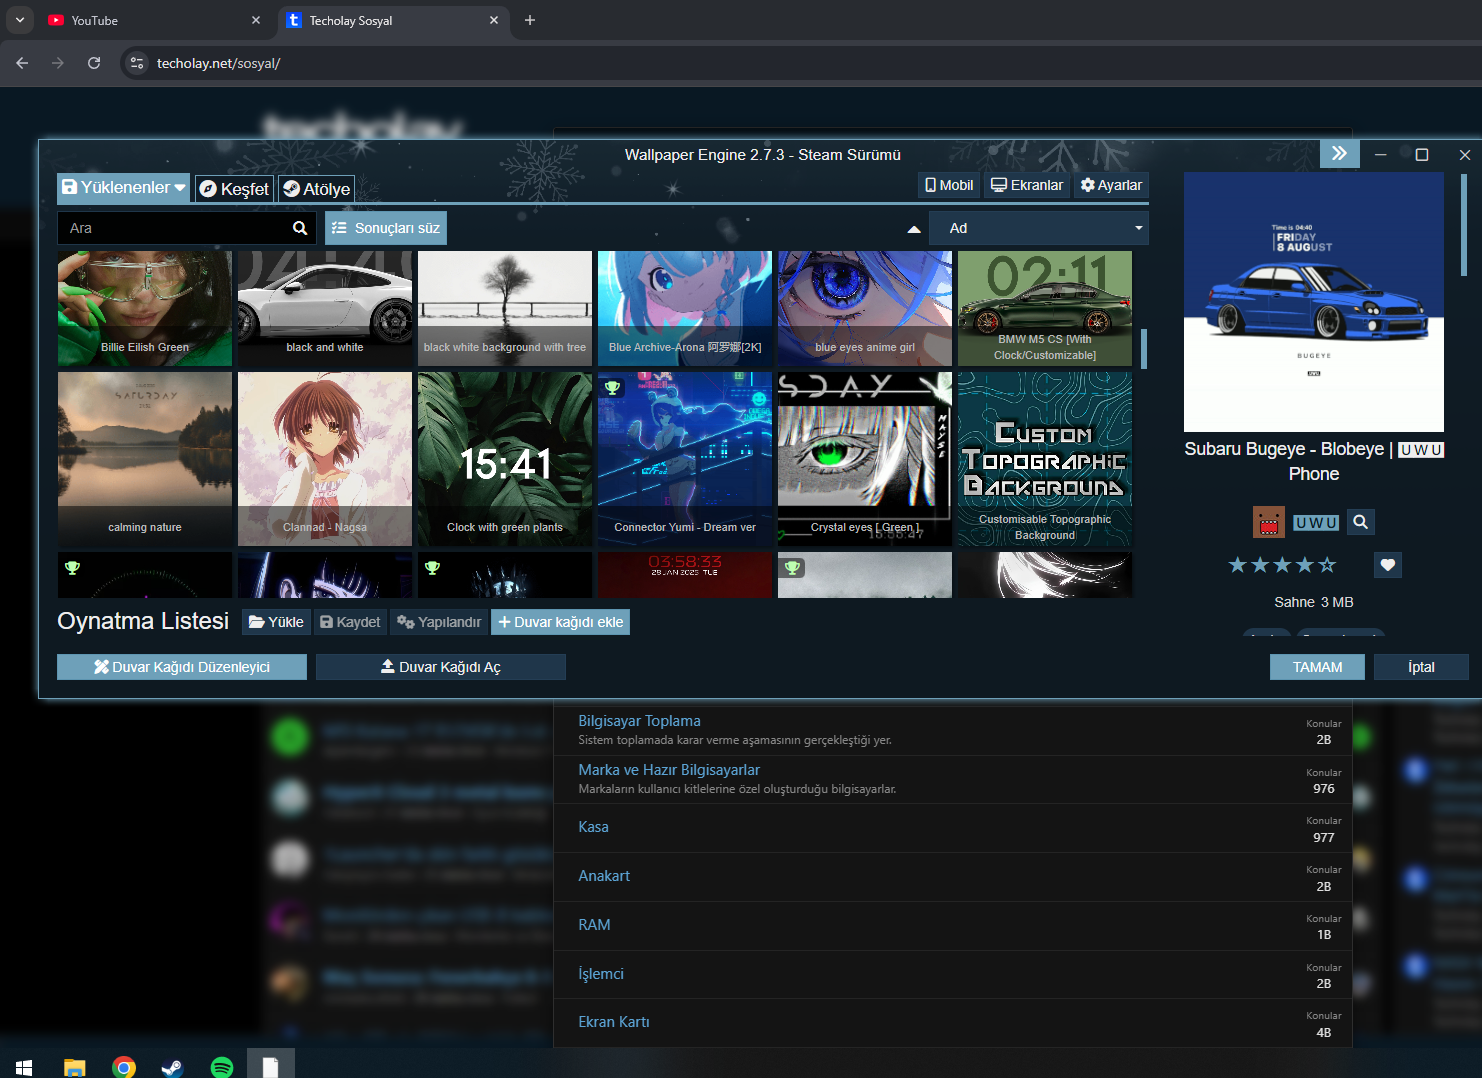The width and height of the screenshot is (1482, 1078).
Task: Switch to the Atölye tab
Action: tap(316, 189)
